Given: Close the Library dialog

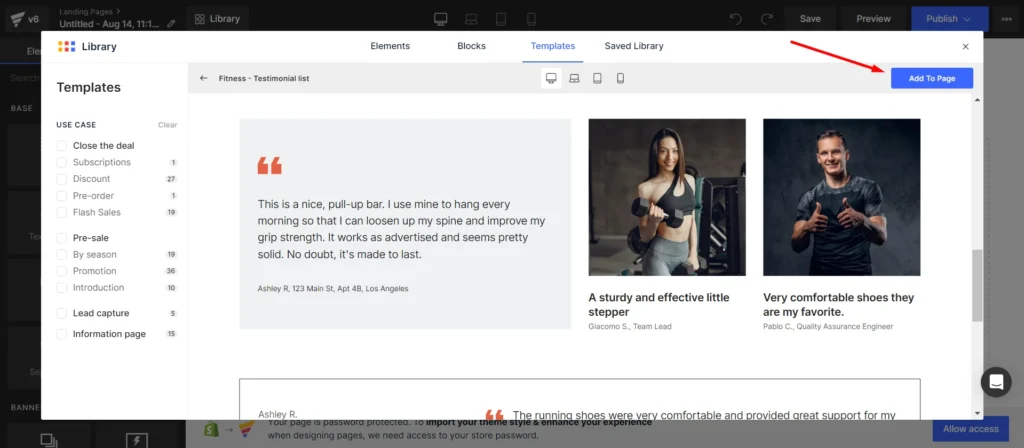Looking at the screenshot, I should tap(965, 46).
